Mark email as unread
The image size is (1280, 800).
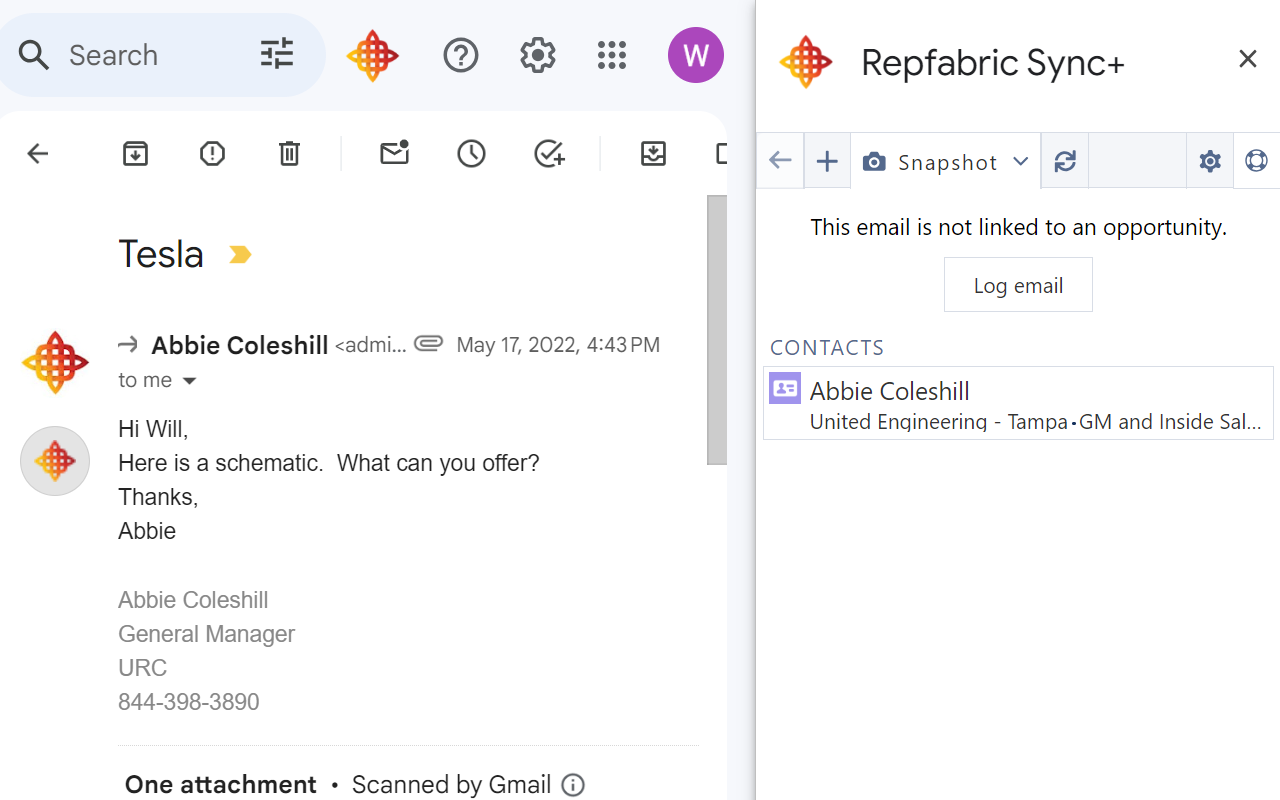tap(395, 153)
